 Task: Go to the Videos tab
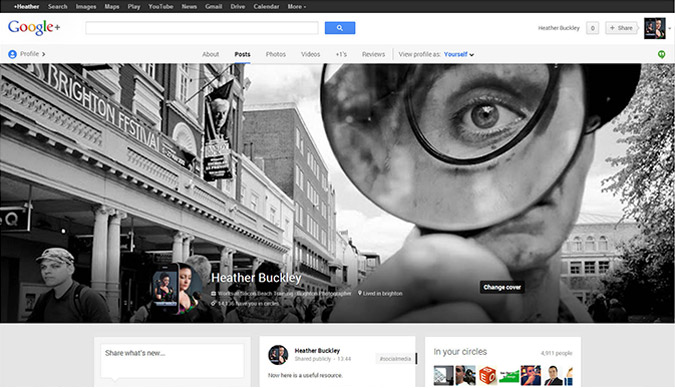point(310,54)
